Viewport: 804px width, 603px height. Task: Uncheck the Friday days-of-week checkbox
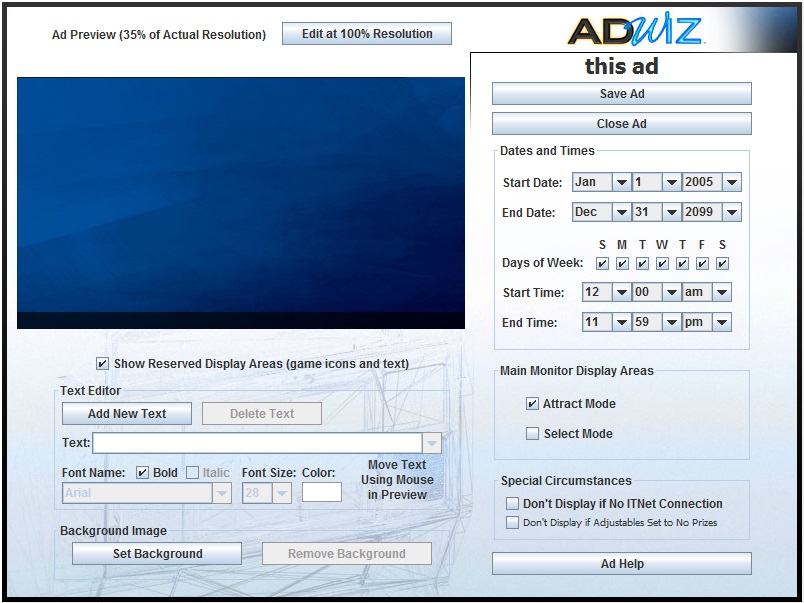pyautogui.click(x=702, y=264)
